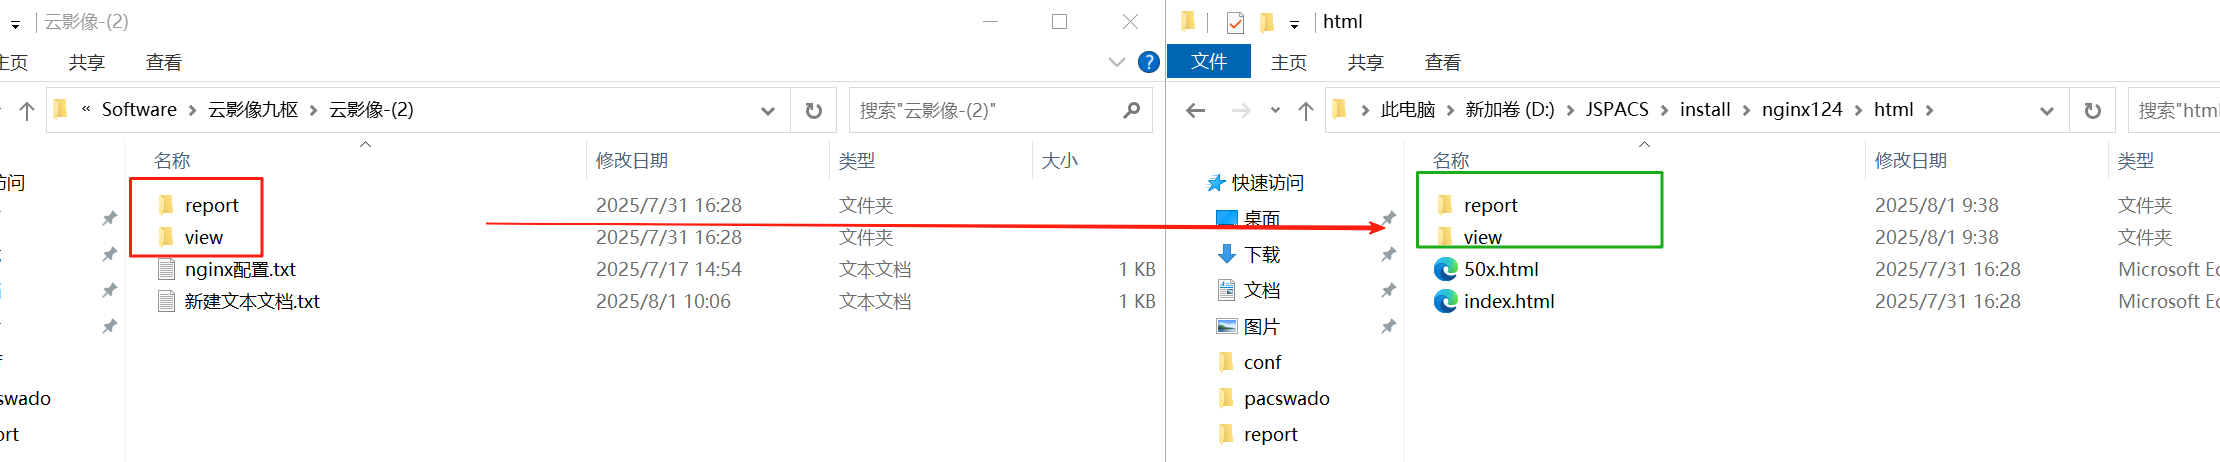
Task: Open recent locations dropdown in html window
Action: tap(1275, 110)
